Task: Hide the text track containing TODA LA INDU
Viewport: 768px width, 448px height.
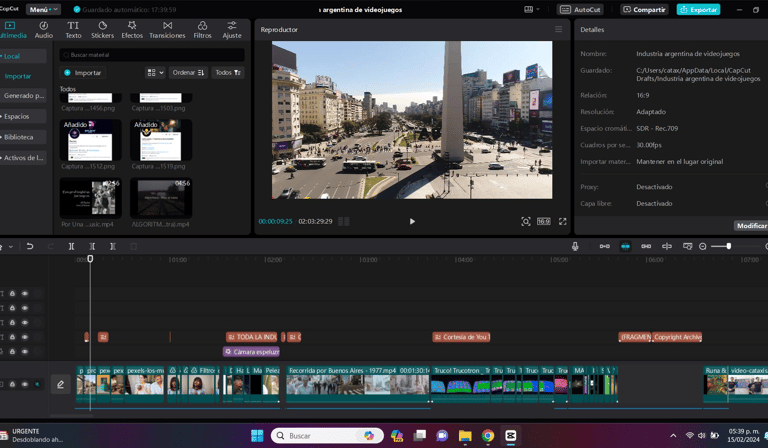Action: point(24,337)
